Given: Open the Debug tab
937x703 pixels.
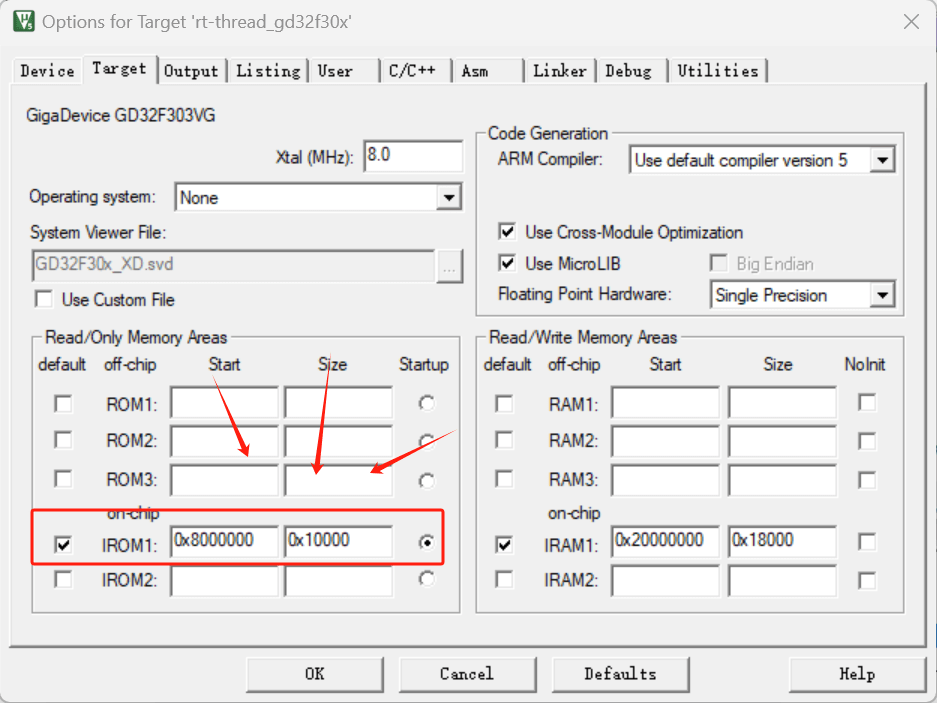Looking at the screenshot, I should pos(628,71).
